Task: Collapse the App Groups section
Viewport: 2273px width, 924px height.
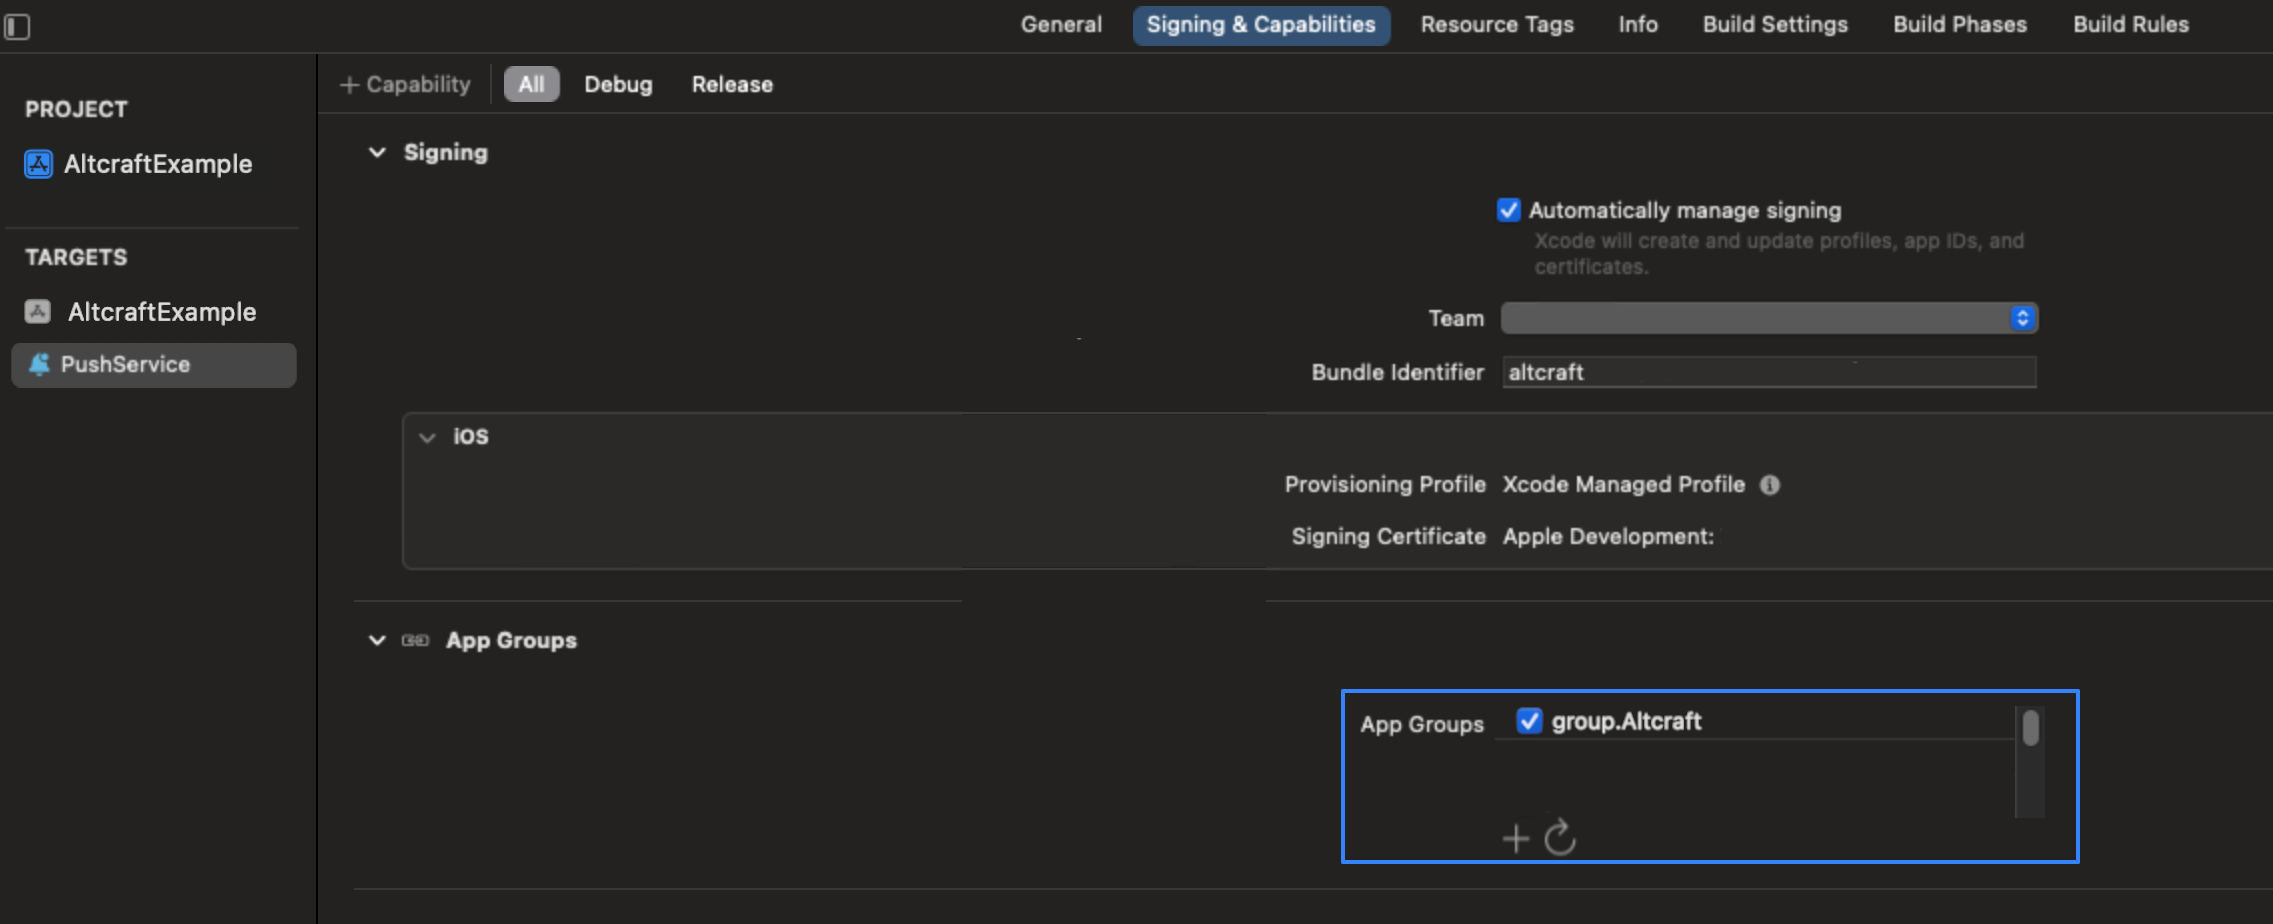Action: [377, 640]
